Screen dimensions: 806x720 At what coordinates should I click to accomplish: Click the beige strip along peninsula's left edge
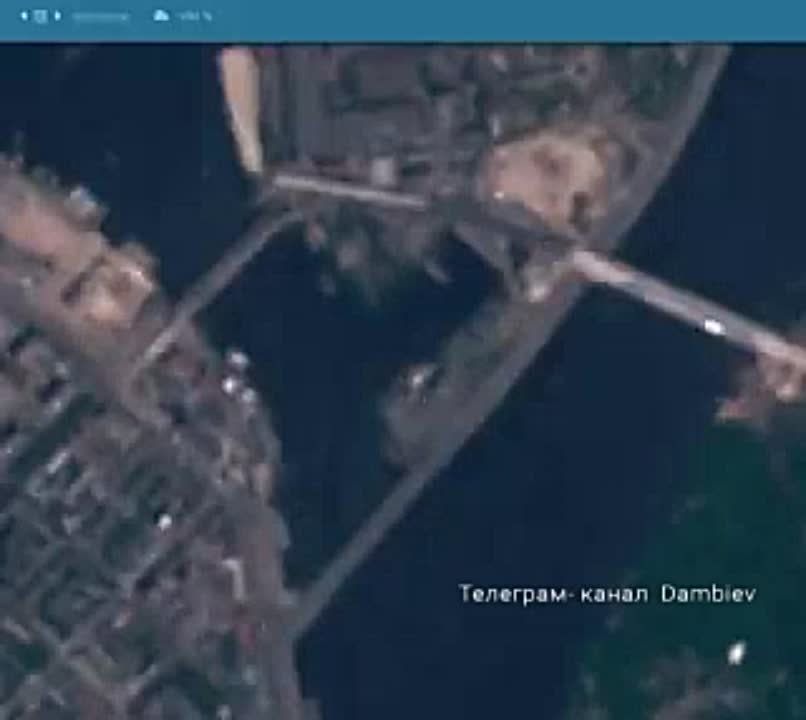[x=240, y=110]
